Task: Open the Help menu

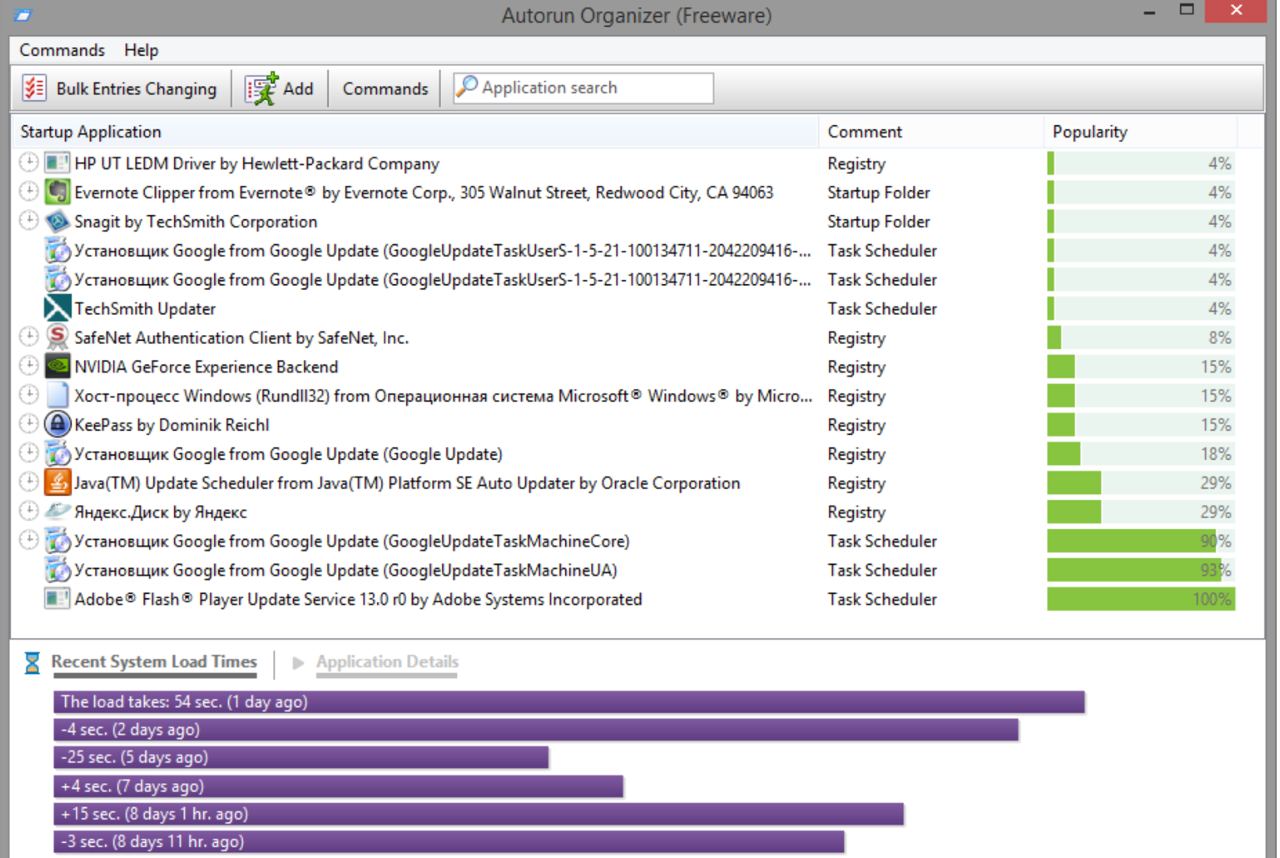Action: coord(141,50)
